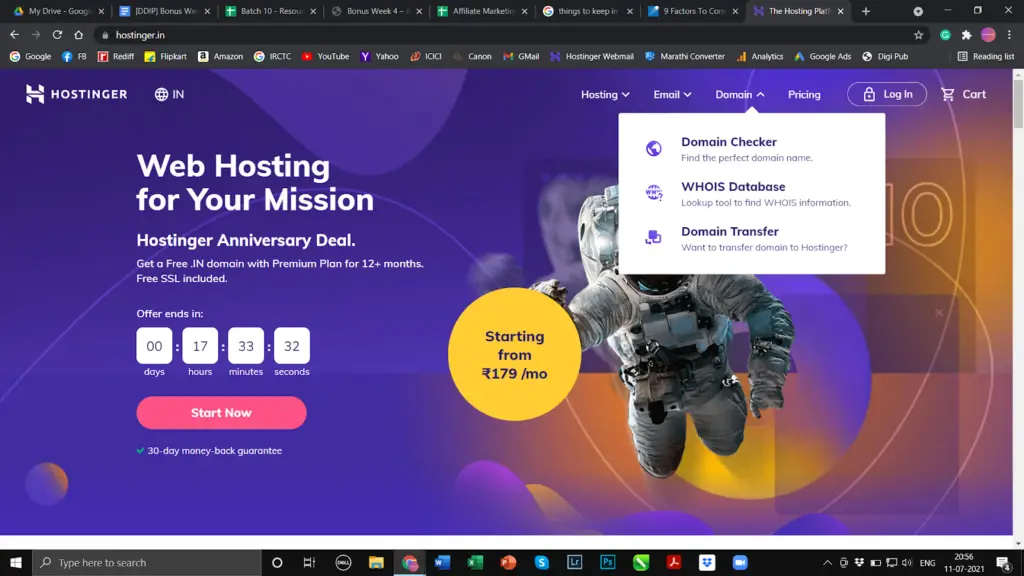Click the address bar URL

(140, 35)
